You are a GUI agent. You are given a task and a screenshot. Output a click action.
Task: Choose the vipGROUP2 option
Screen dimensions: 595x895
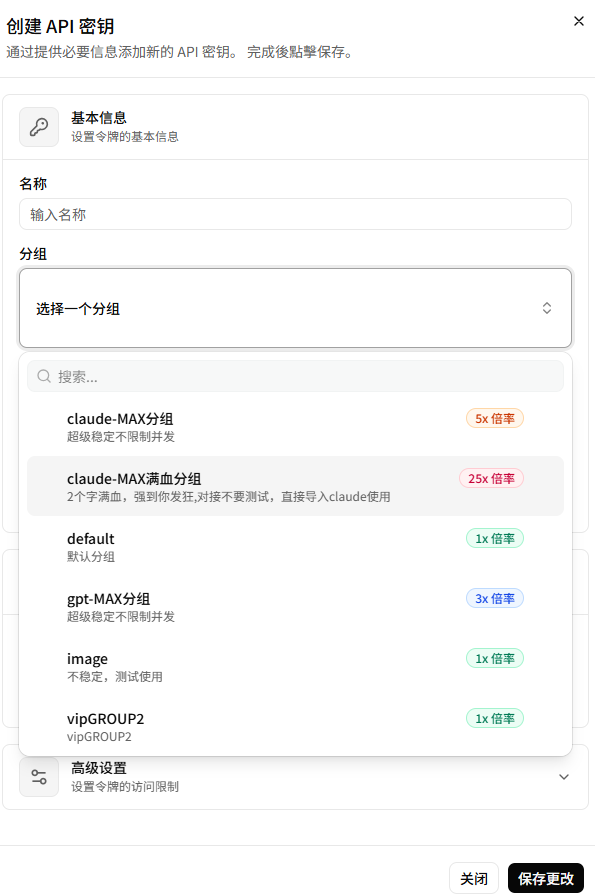[x=295, y=726]
